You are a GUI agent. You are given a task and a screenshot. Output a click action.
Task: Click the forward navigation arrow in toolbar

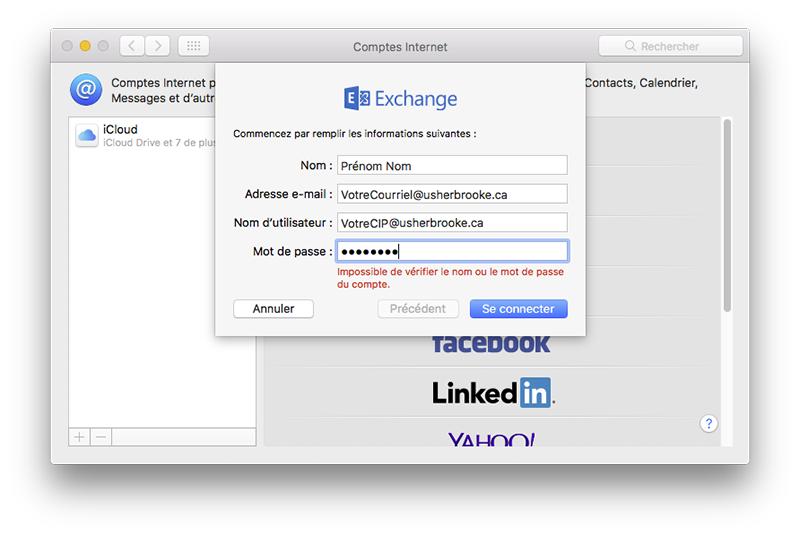click(x=158, y=46)
